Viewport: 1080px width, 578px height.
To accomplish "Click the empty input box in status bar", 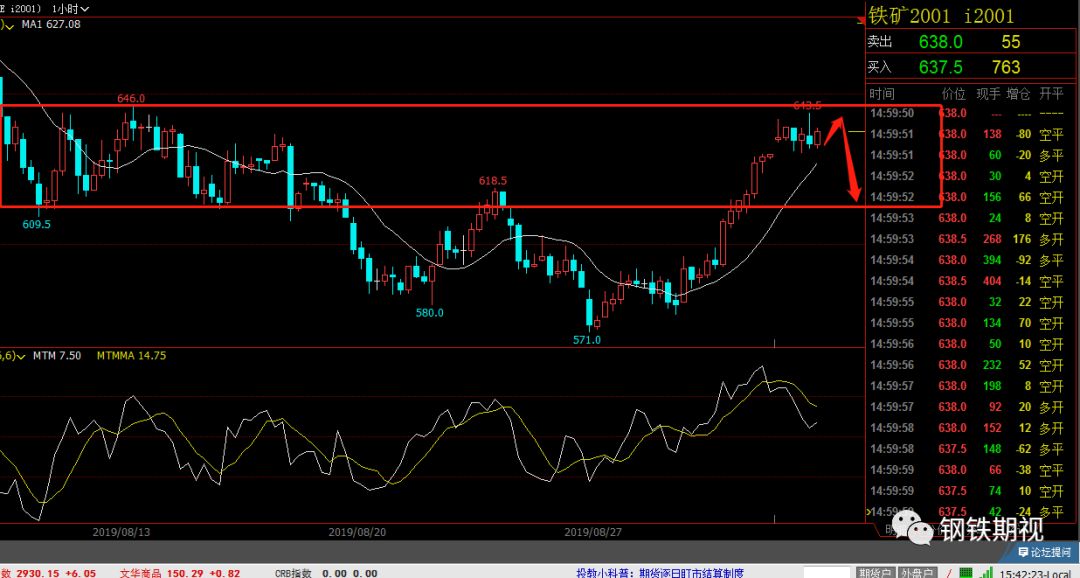I will coord(827,572).
